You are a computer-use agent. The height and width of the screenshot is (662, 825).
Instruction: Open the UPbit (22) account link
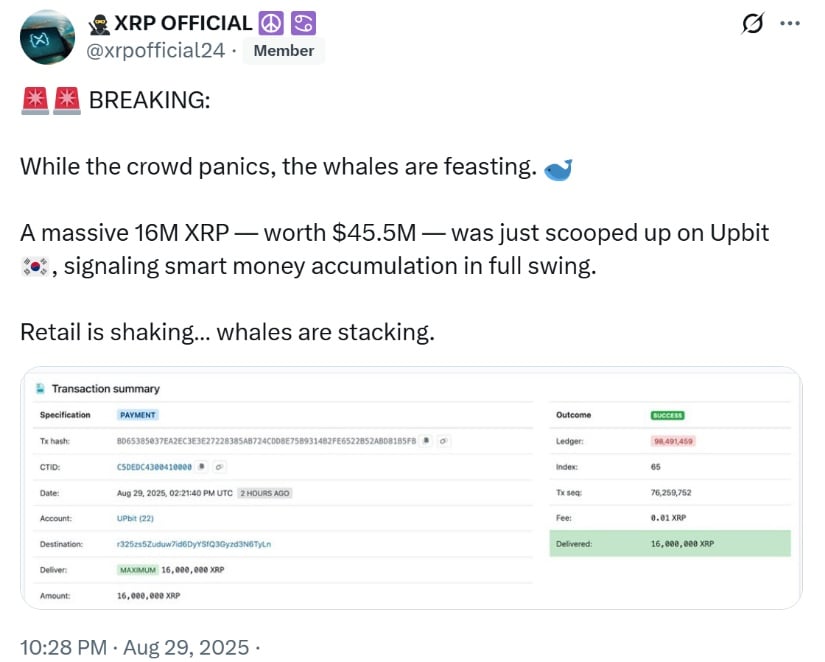135,518
